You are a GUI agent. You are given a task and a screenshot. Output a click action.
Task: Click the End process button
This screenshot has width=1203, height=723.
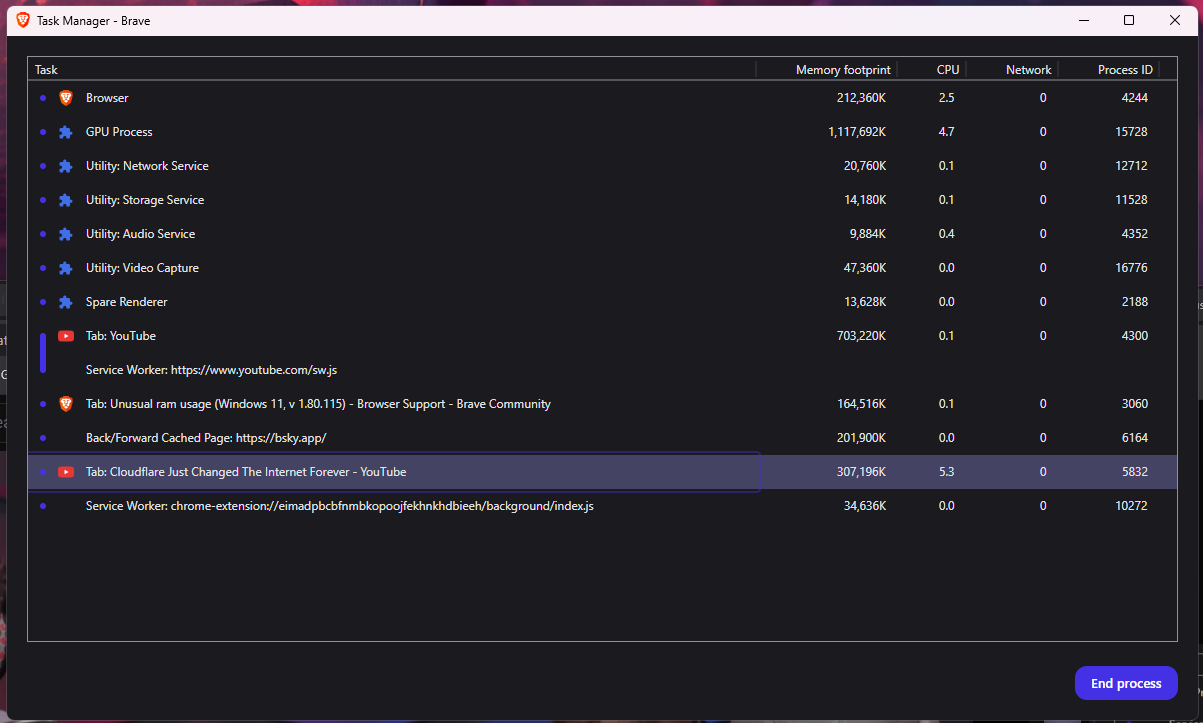pyautogui.click(x=1126, y=684)
